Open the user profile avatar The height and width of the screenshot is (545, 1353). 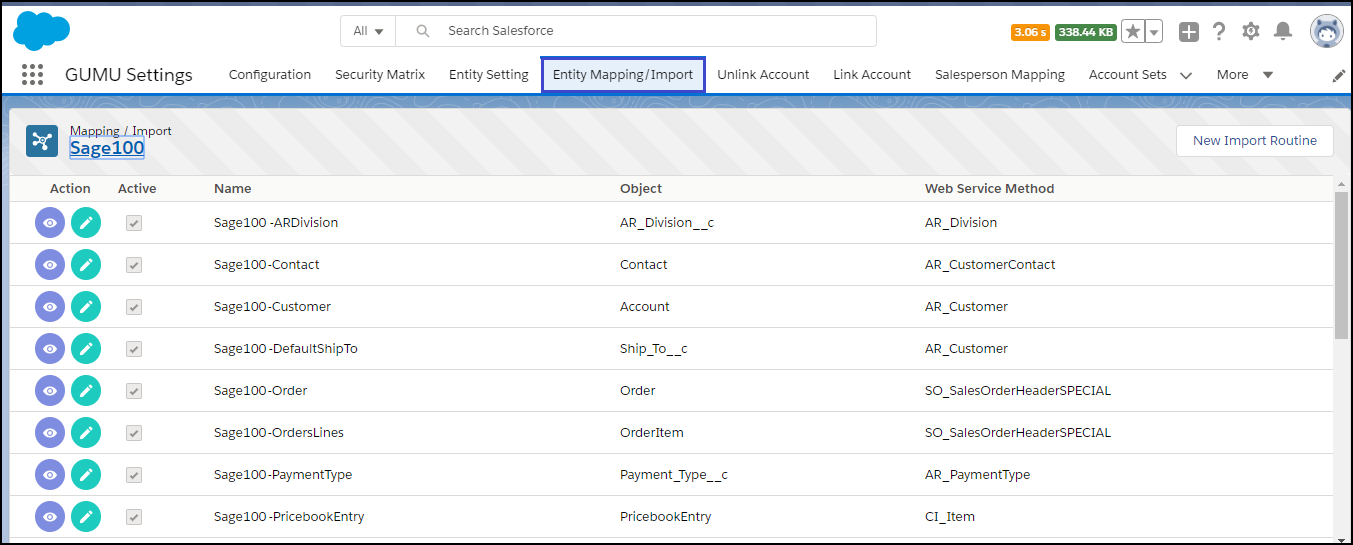pos(1326,32)
